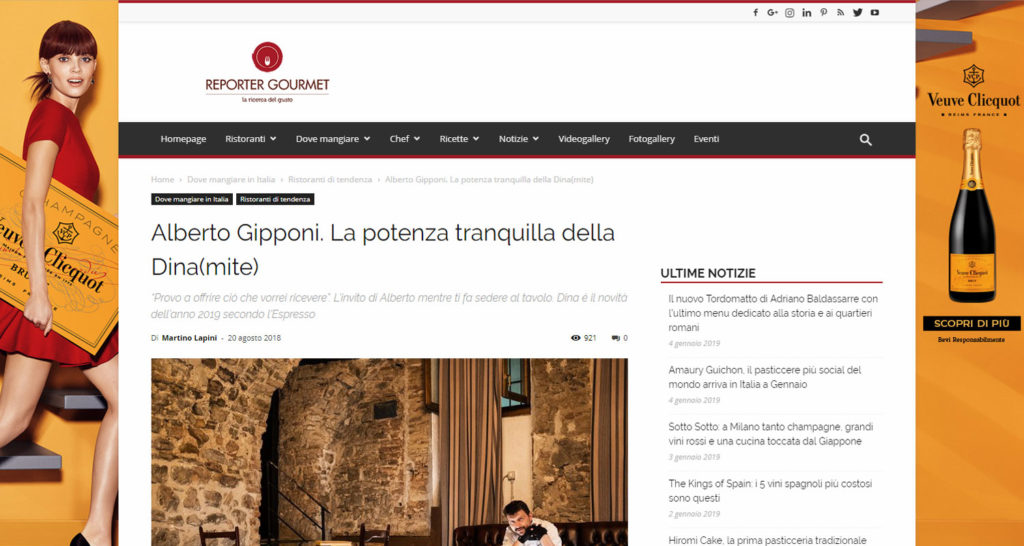Click the Reporter Gourmet logo
The width and height of the screenshot is (1024, 546).
pos(267,72)
